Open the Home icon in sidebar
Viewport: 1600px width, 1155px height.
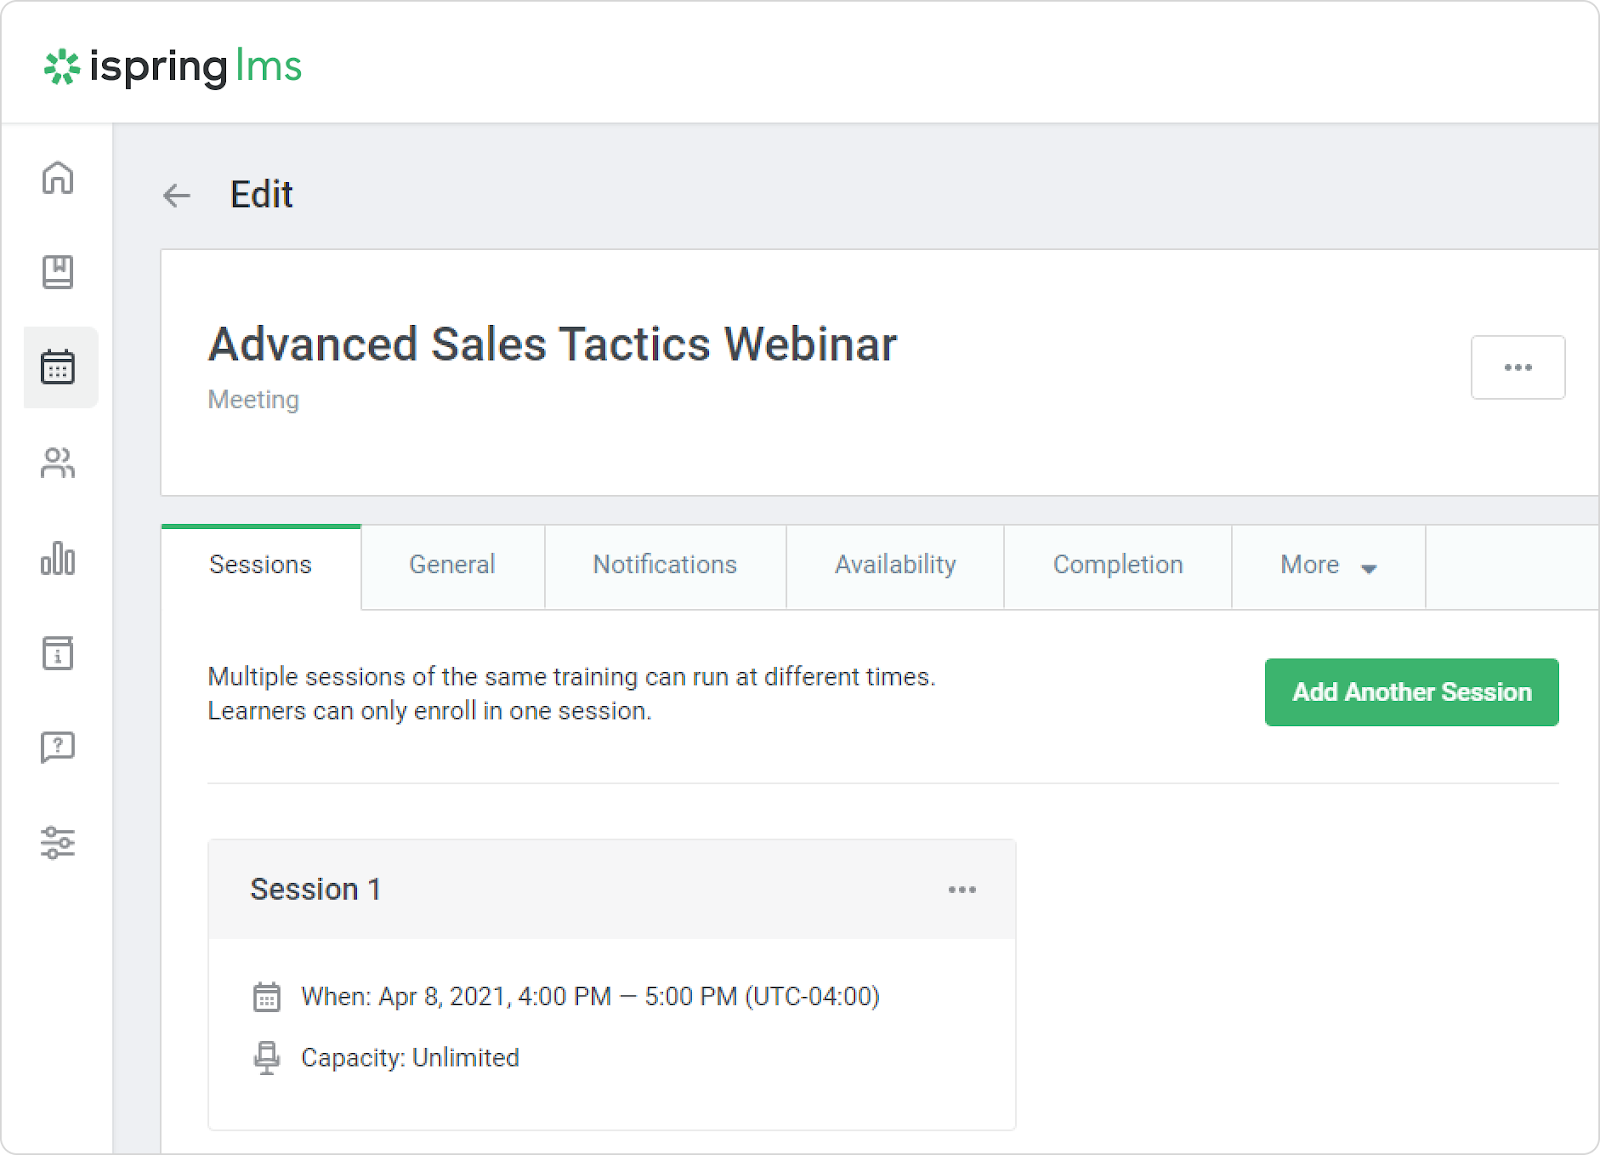[58, 178]
